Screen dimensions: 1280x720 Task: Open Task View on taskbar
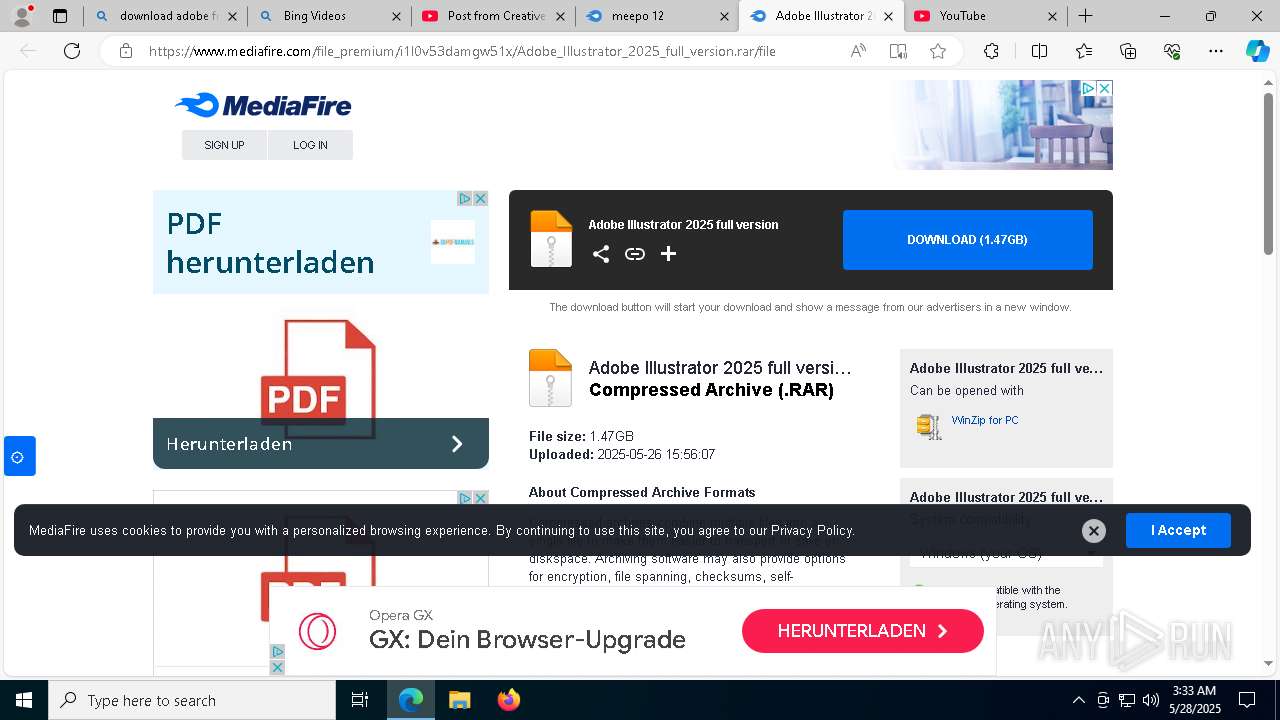[x=360, y=700]
